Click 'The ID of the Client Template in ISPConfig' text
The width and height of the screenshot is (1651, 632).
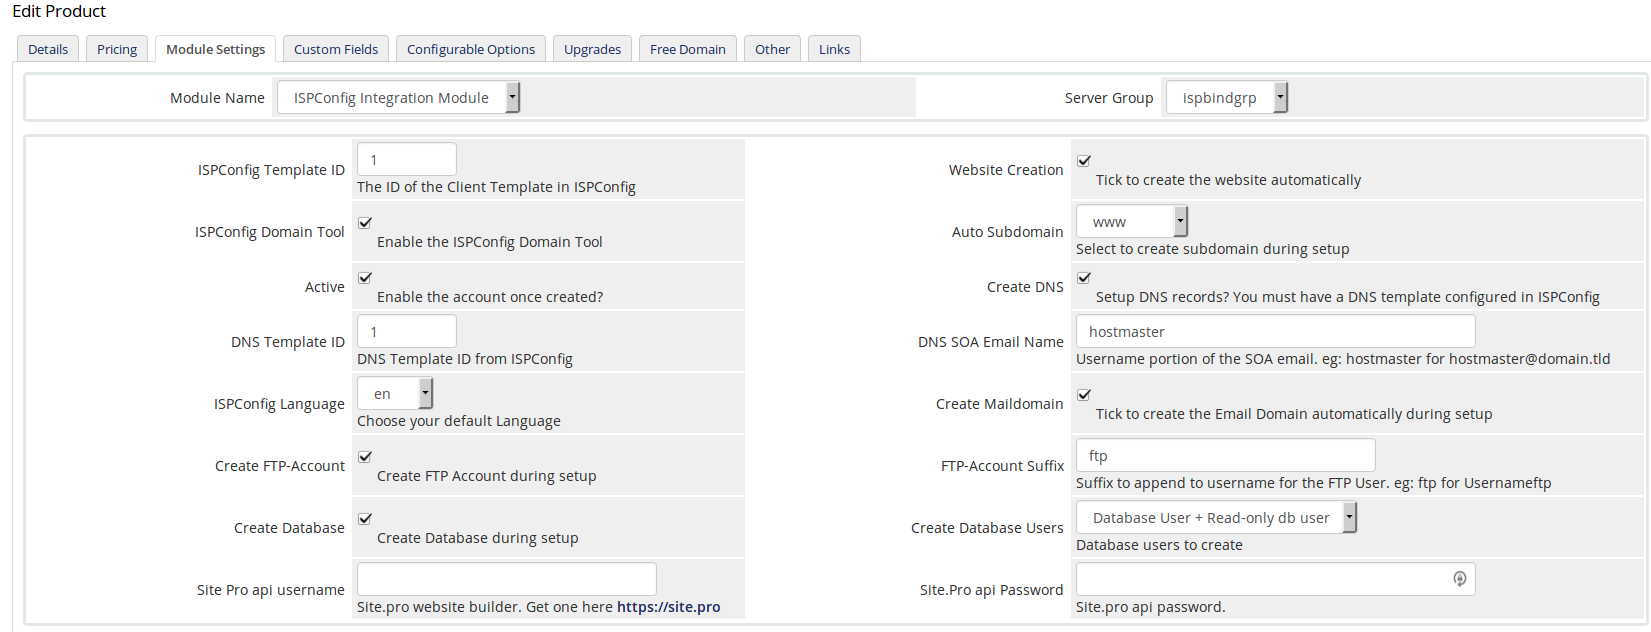[x=496, y=187]
